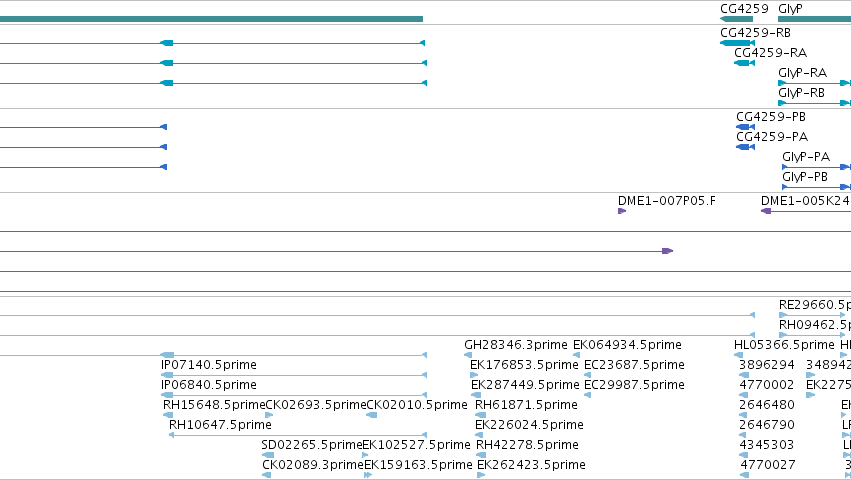This screenshot has width=851, height=480.
Task: Select the CK02010.5prime EST label
Action: [x=417, y=405]
